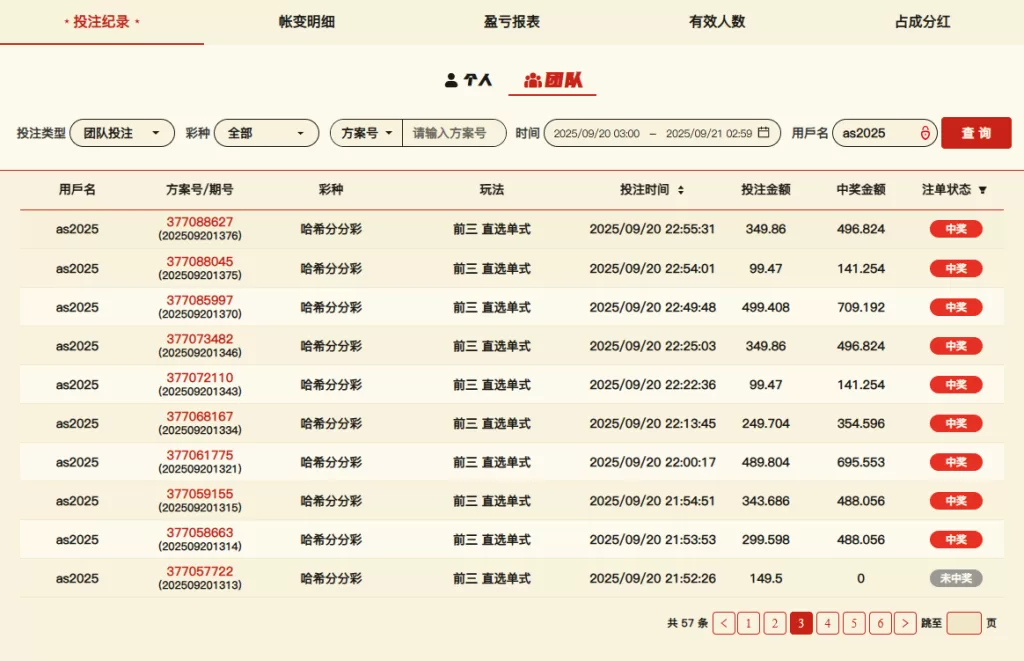Go to next page with right arrow
Screen dimensions: 1024x661
[x=905, y=623]
